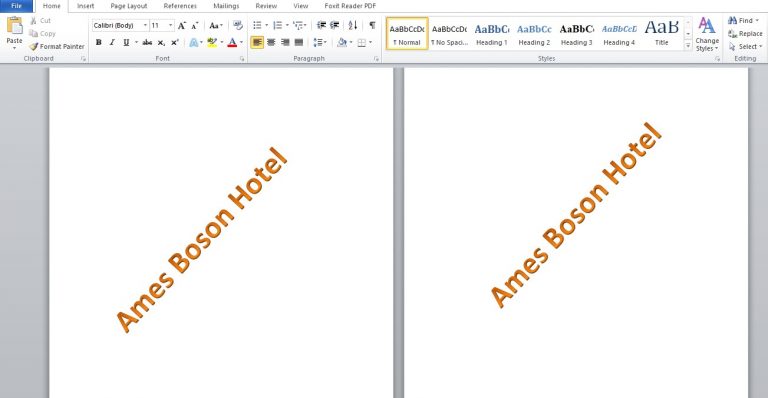This screenshot has width=768, height=398.
Task: Apply subscript formatting
Action: tap(161, 43)
